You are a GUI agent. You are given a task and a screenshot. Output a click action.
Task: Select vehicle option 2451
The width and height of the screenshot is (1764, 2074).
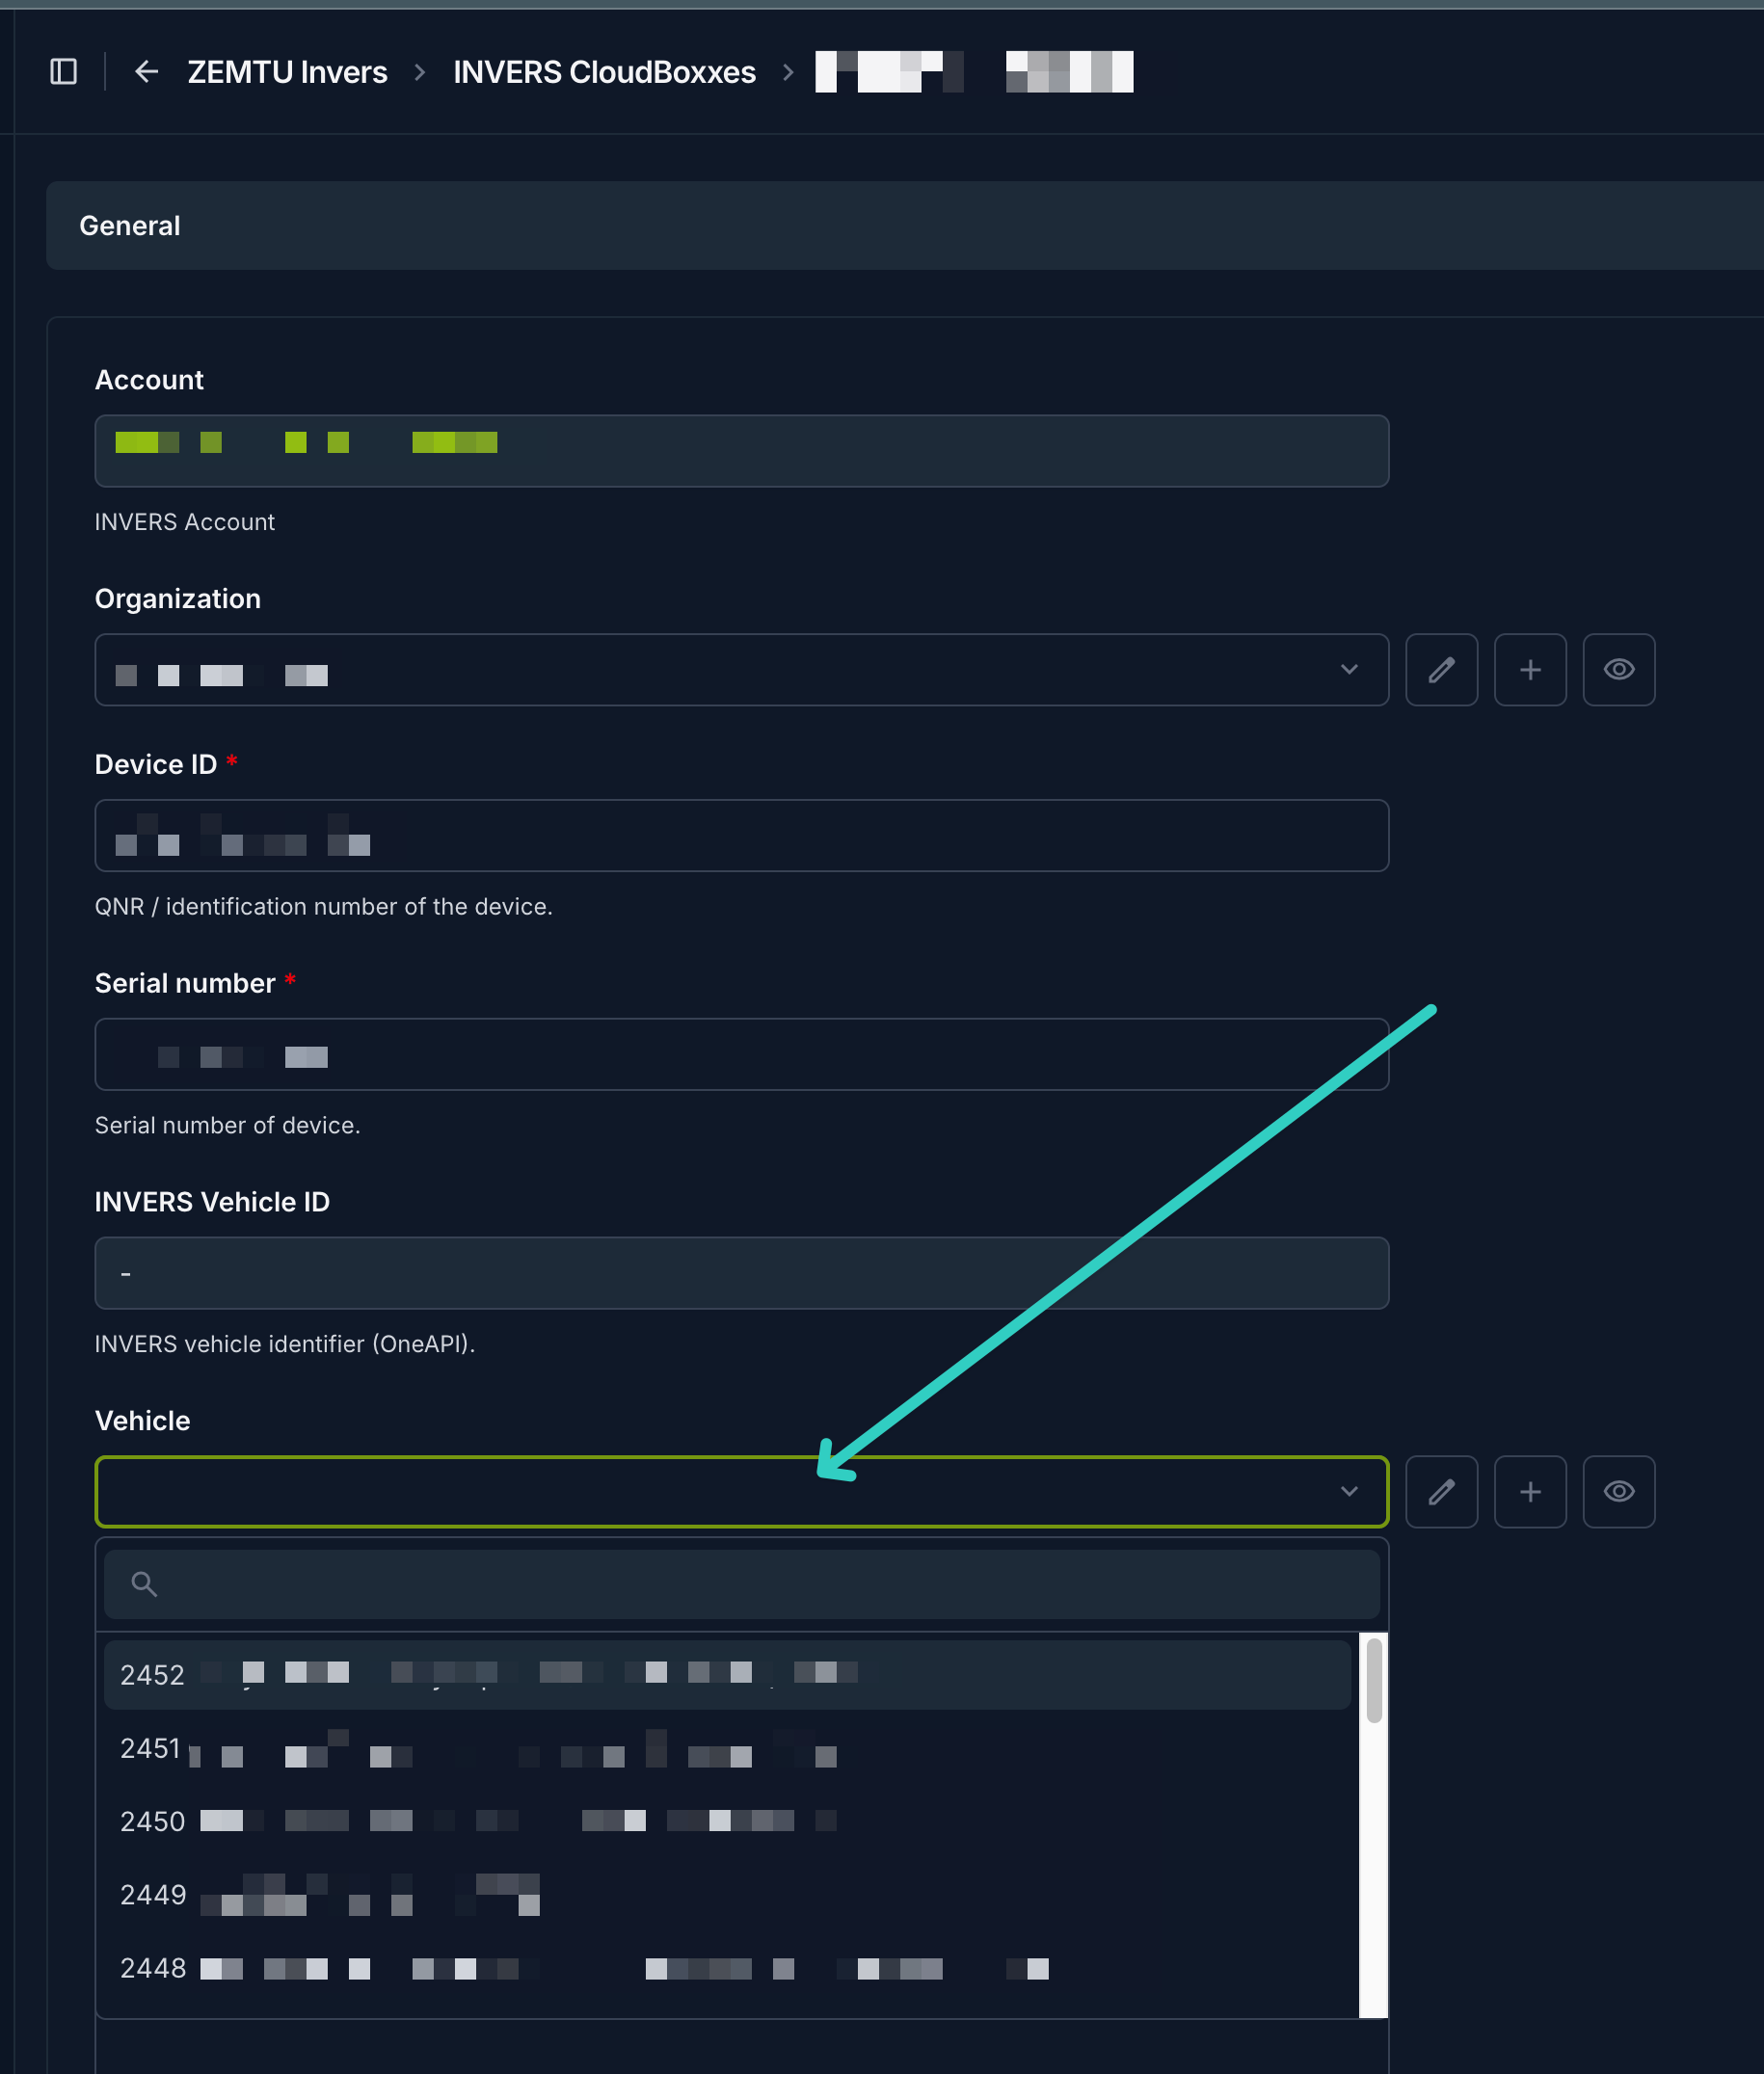click(x=727, y=1749)
